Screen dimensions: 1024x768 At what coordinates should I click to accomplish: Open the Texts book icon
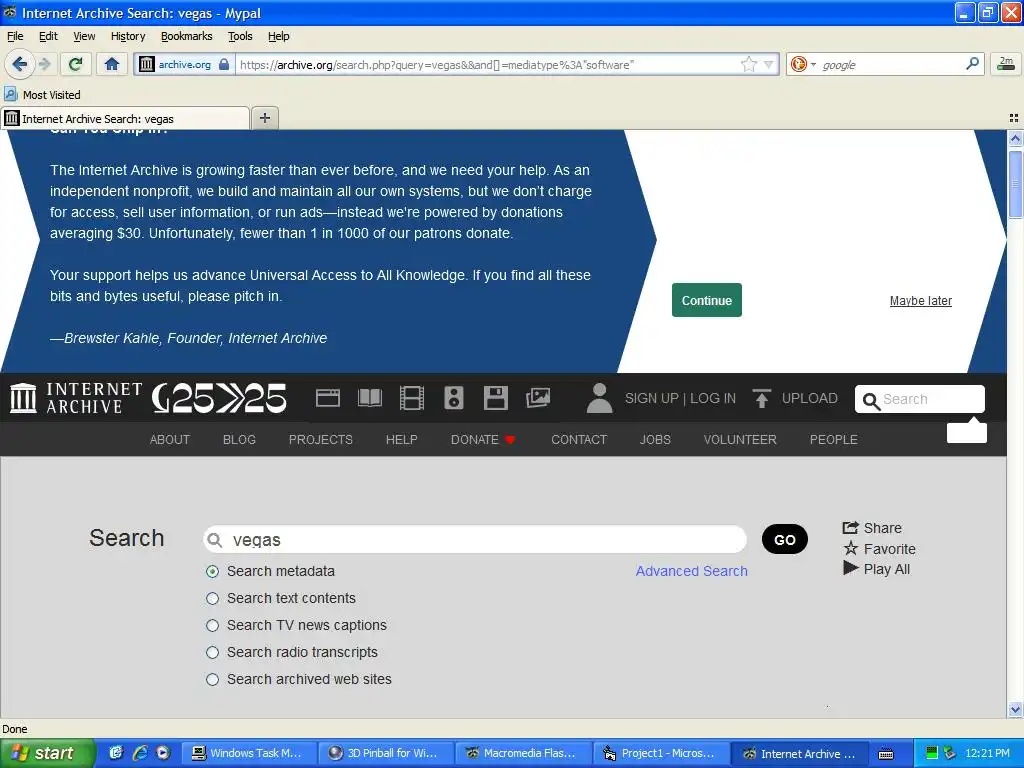(x=370, y=398)
